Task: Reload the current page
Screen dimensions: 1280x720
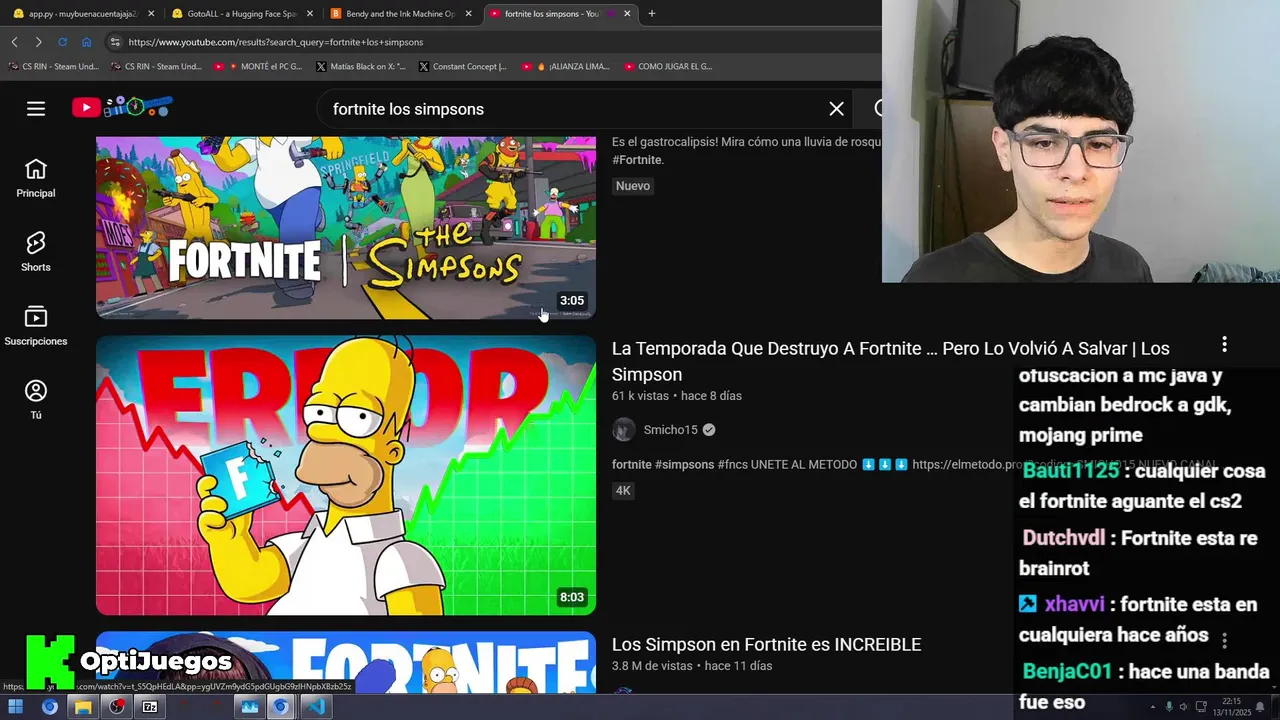Action: click(62, 42)
